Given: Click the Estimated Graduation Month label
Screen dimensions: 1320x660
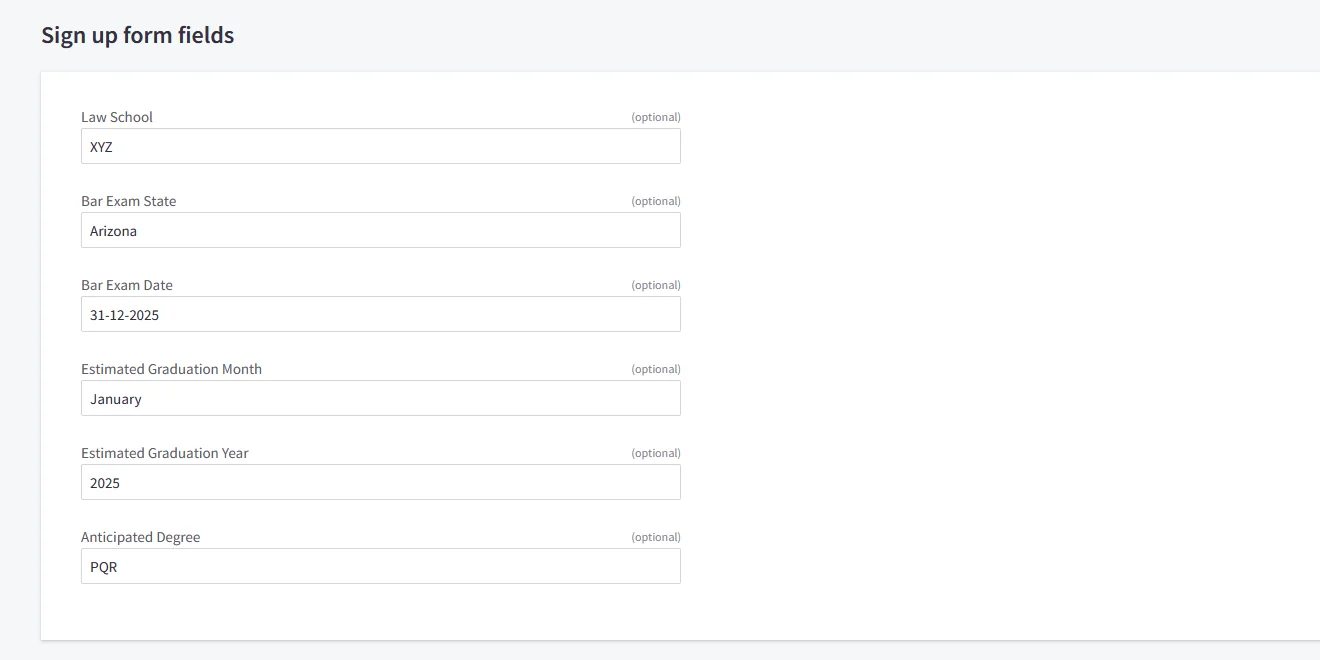Looking at the screenshot, I should (x=171, y=368).
